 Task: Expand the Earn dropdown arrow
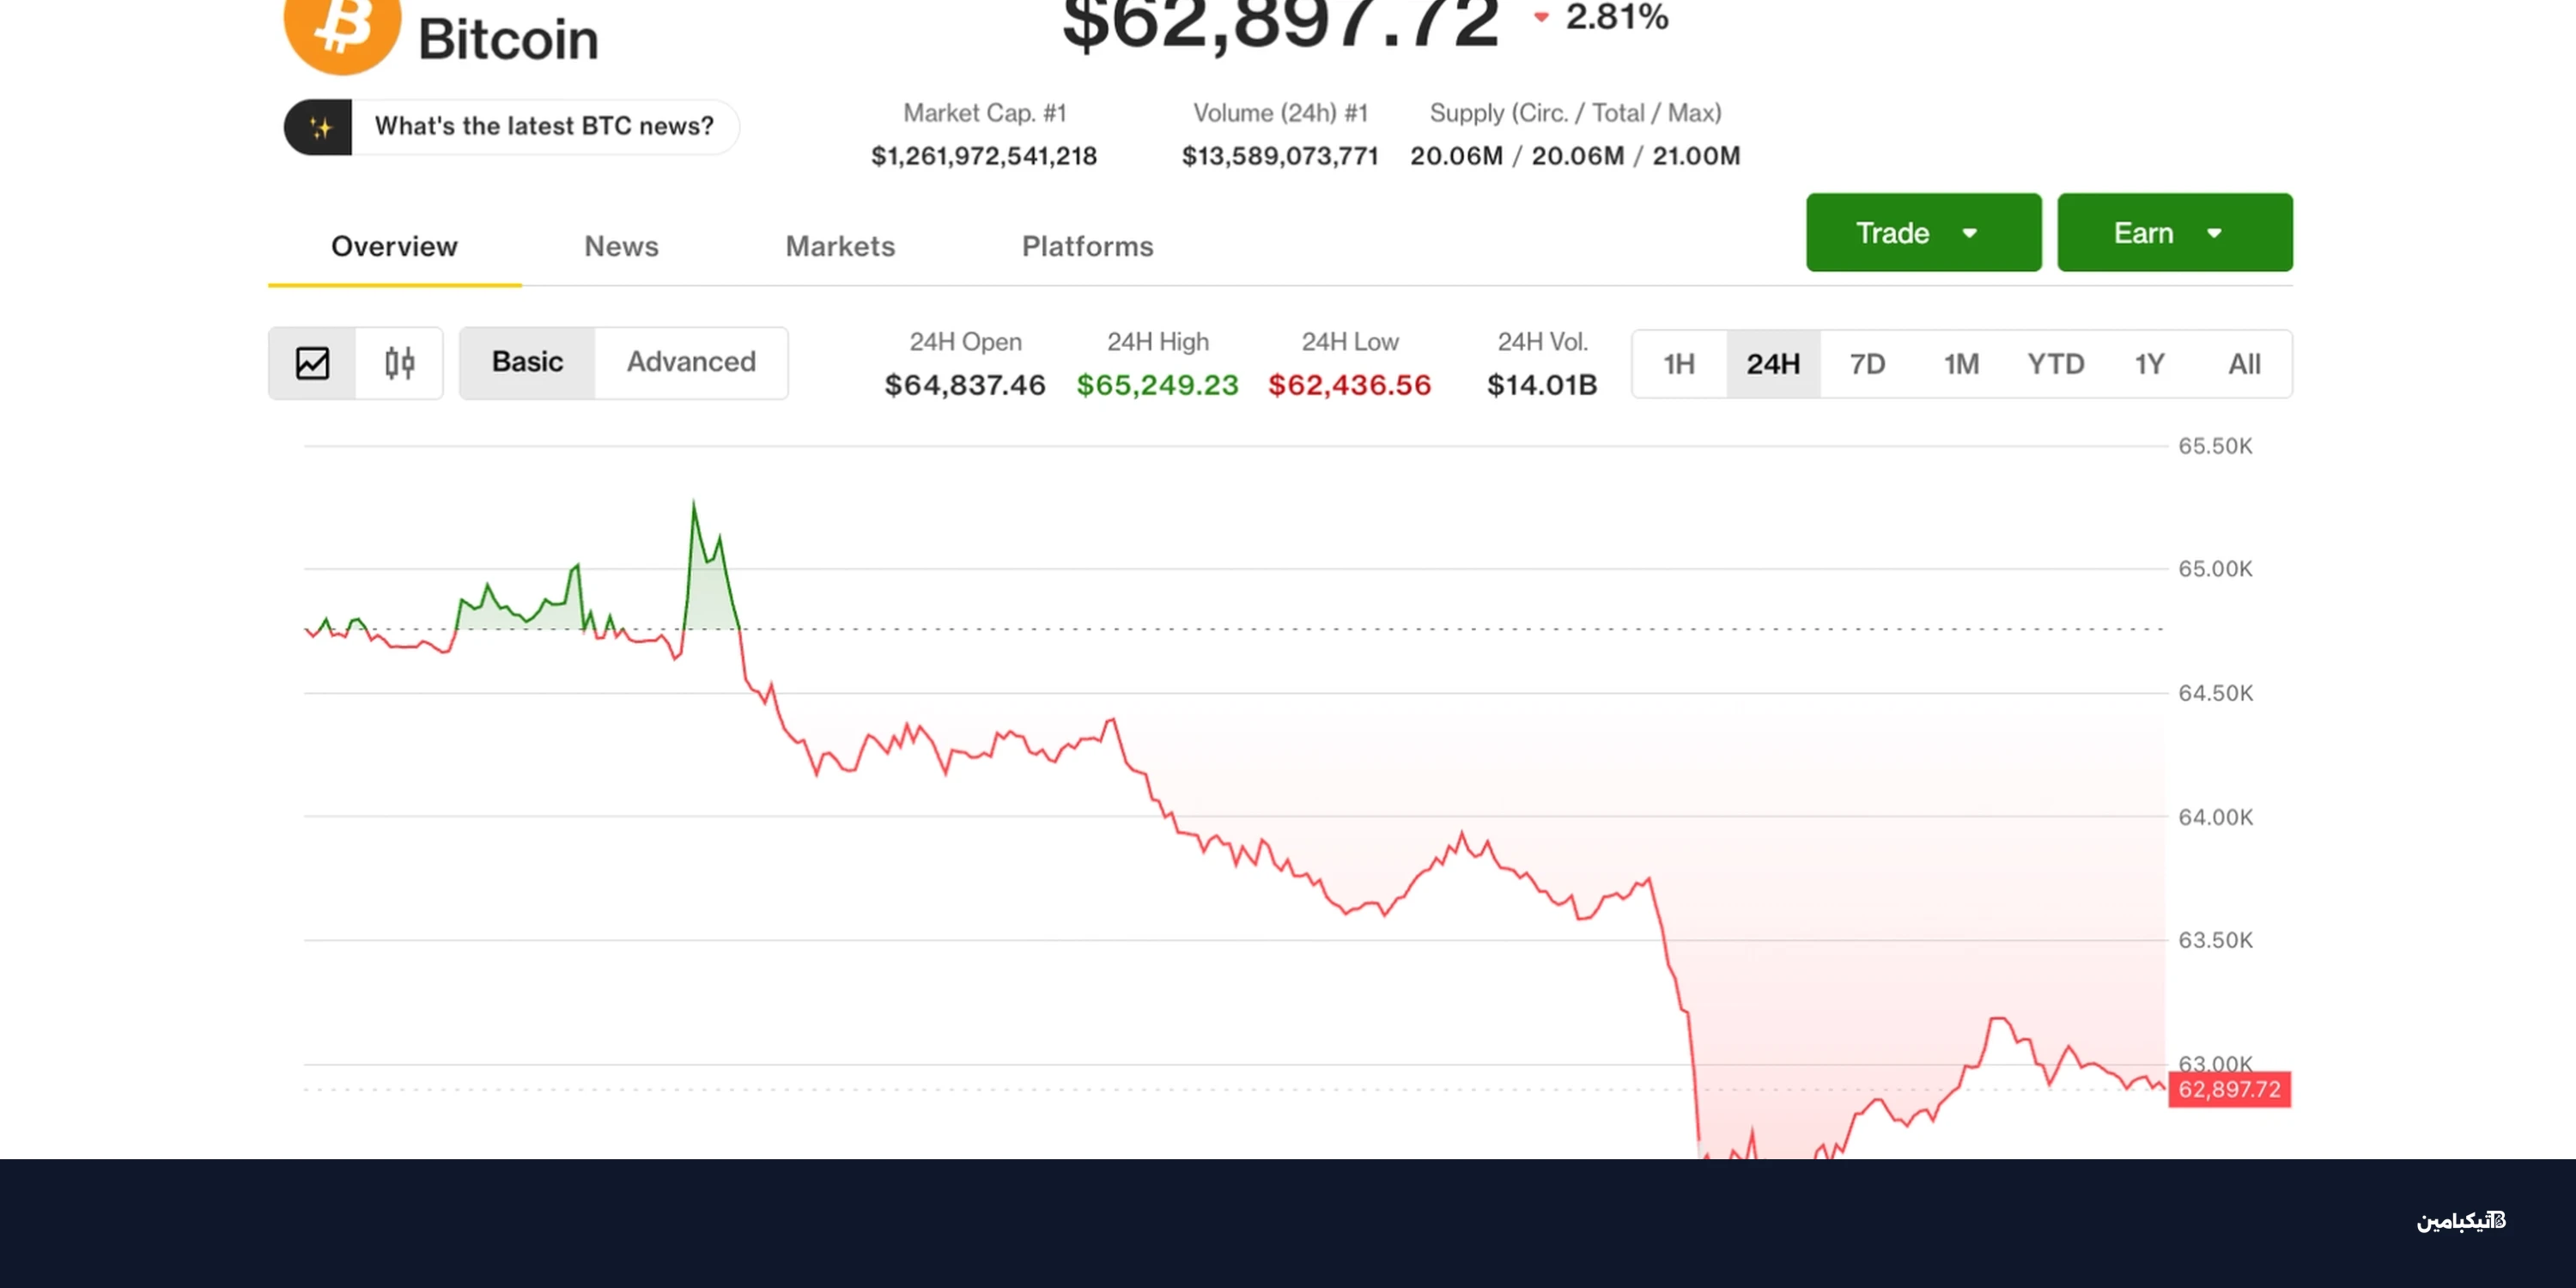[x=2214, y=233]
